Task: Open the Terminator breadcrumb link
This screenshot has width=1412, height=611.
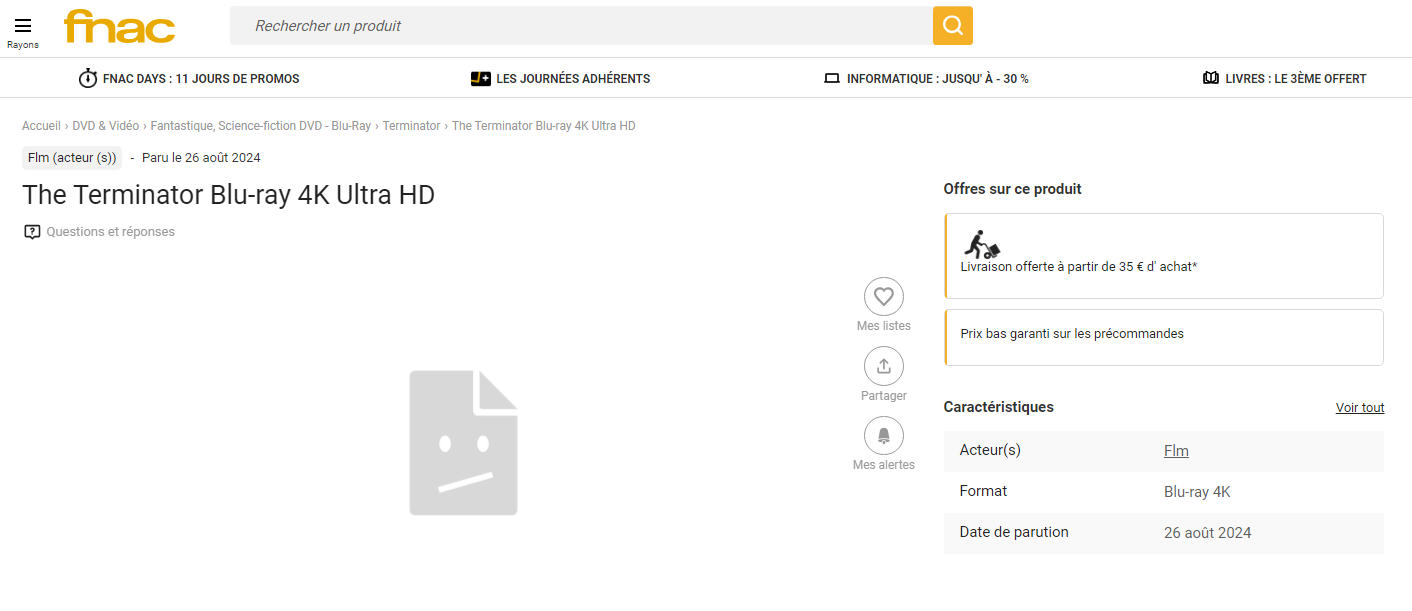Action: click(411, 126)
